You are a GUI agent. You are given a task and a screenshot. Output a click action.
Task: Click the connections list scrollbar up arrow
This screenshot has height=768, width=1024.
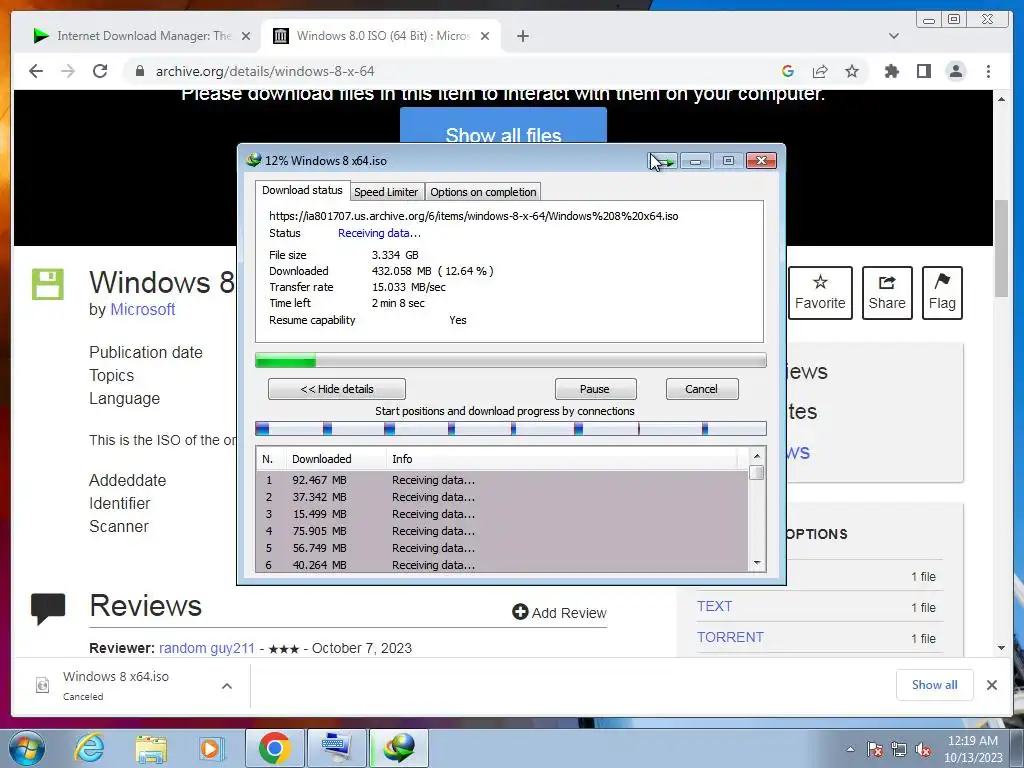pyautogui.click(x=757, y=456)
